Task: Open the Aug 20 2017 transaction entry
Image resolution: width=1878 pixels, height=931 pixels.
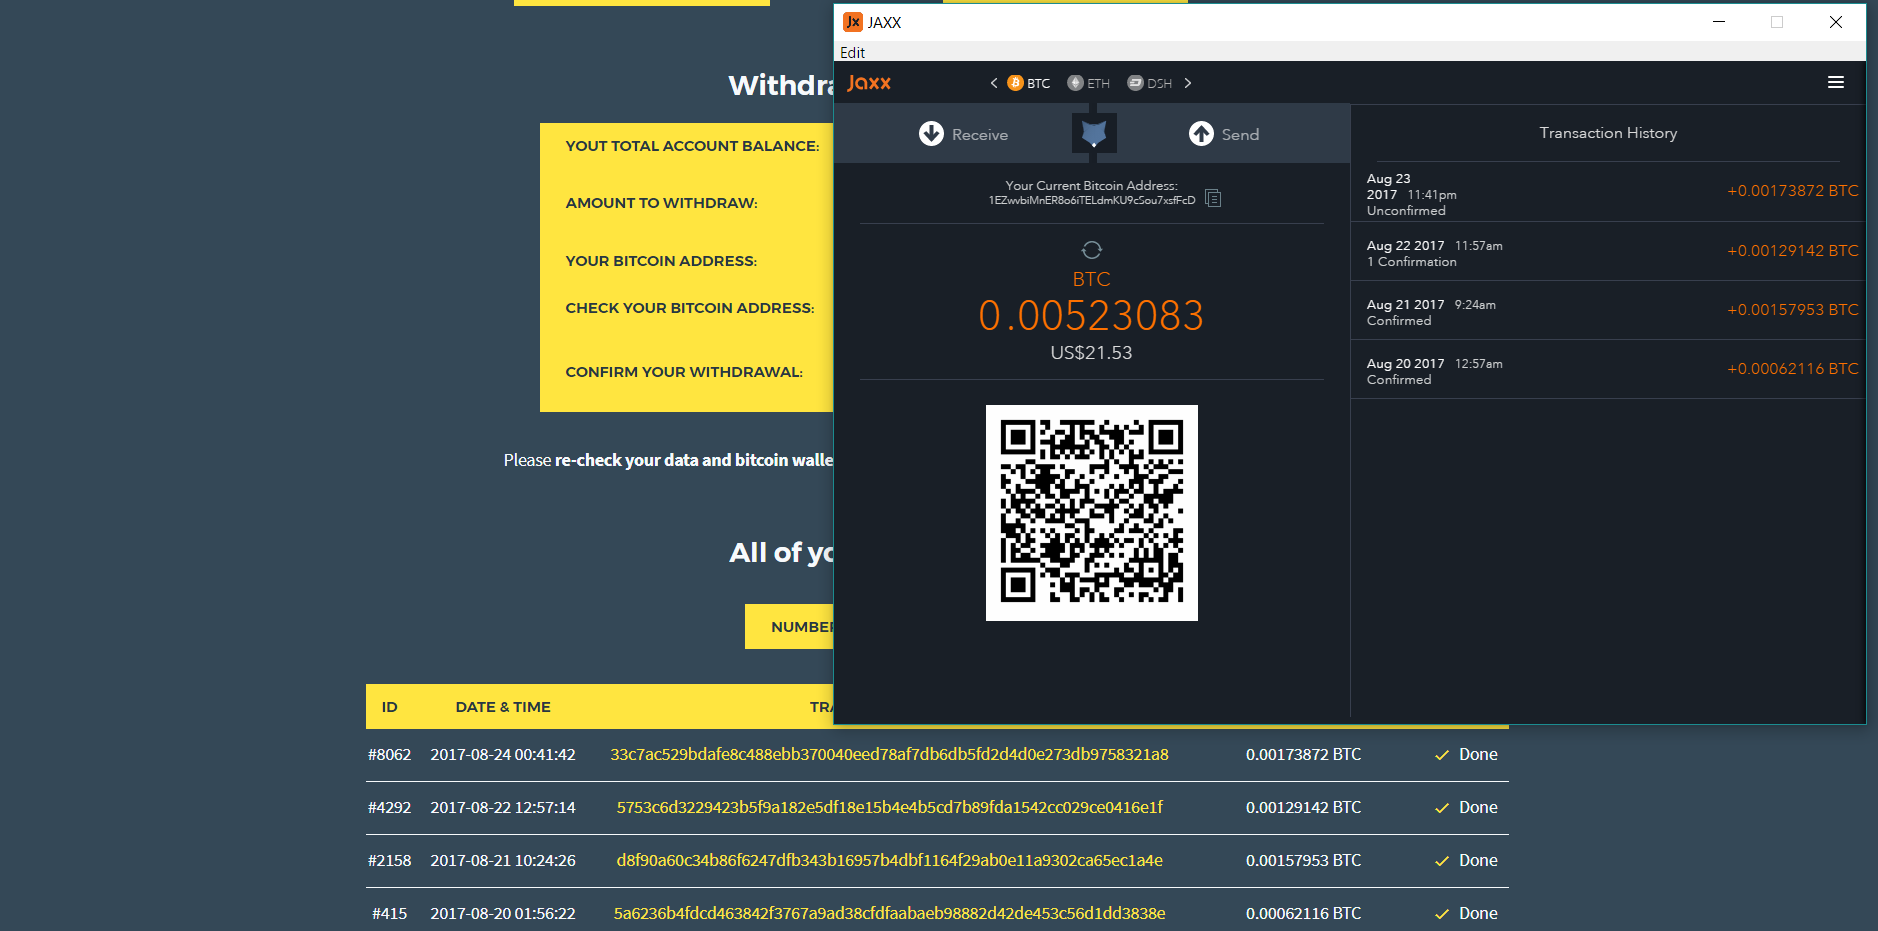Action: pyautogui.click(x=1608, y=370)
